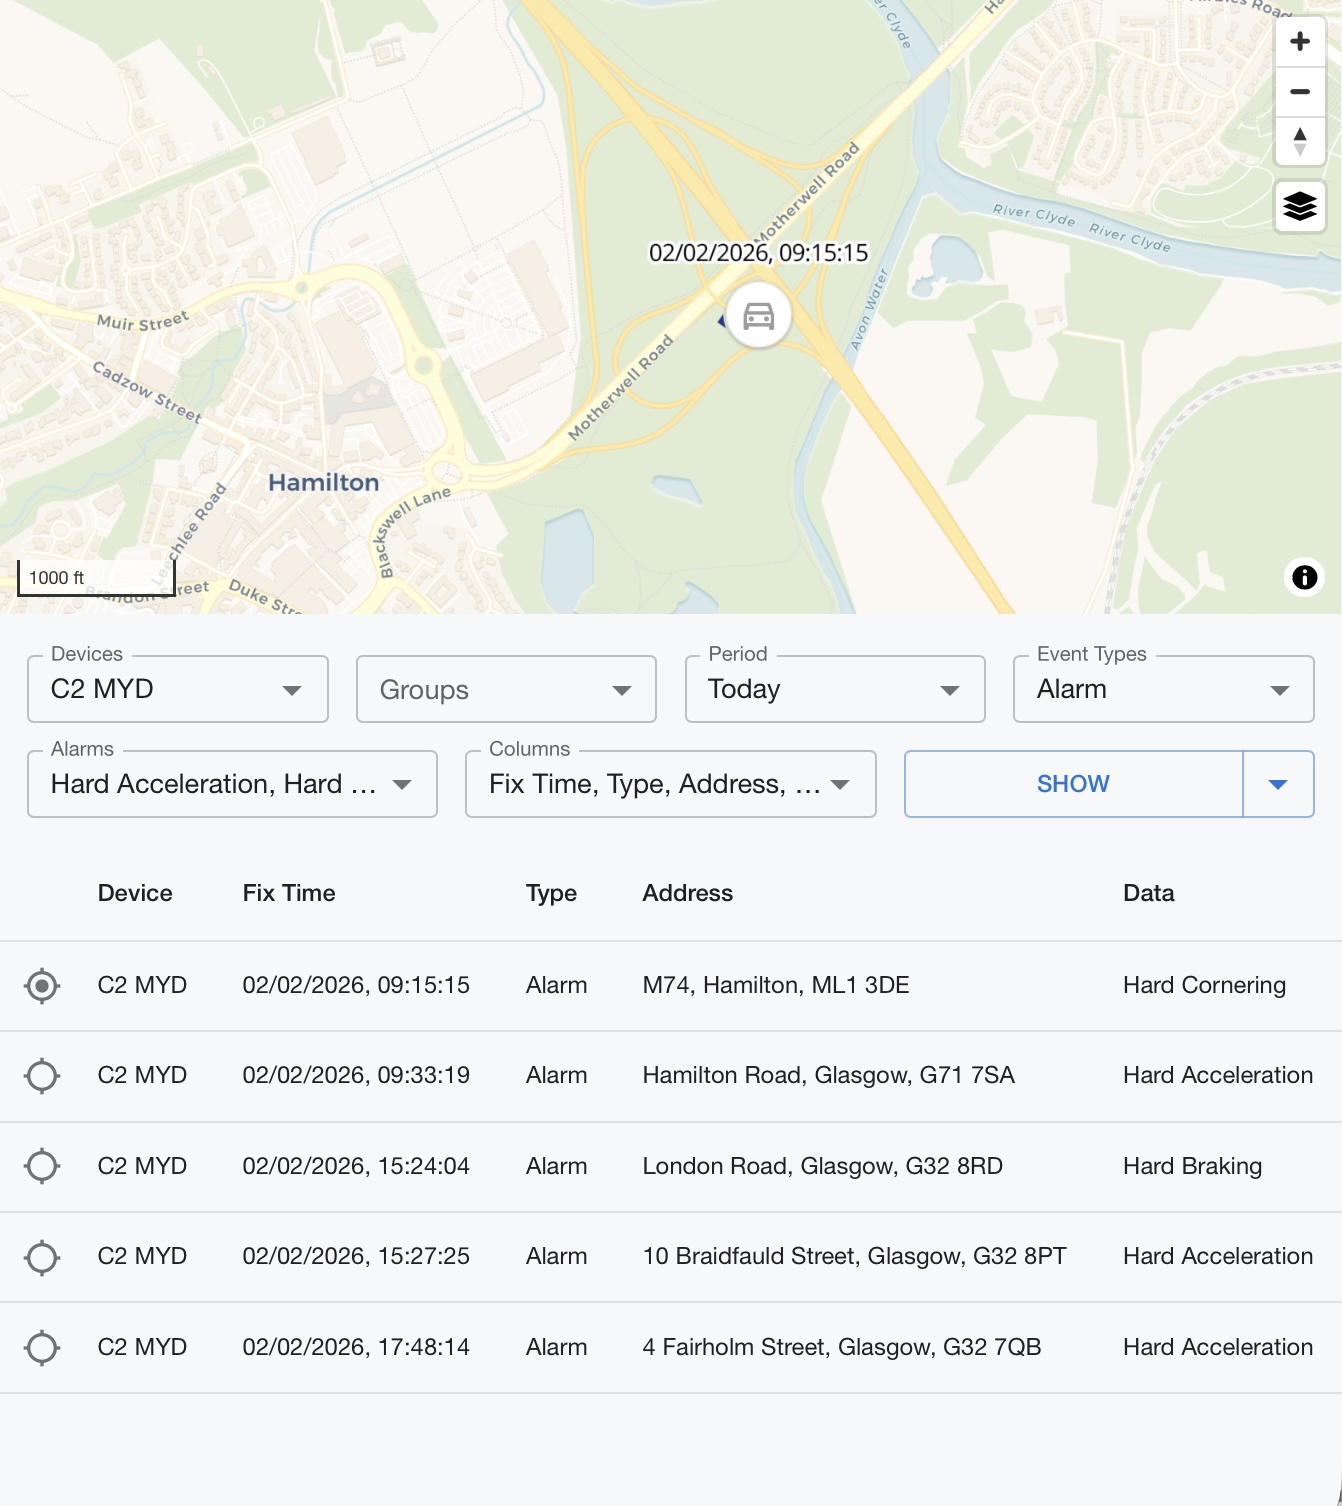Open the SHOW button's split arrow menu
1342x1506 pixels.
1277,784
